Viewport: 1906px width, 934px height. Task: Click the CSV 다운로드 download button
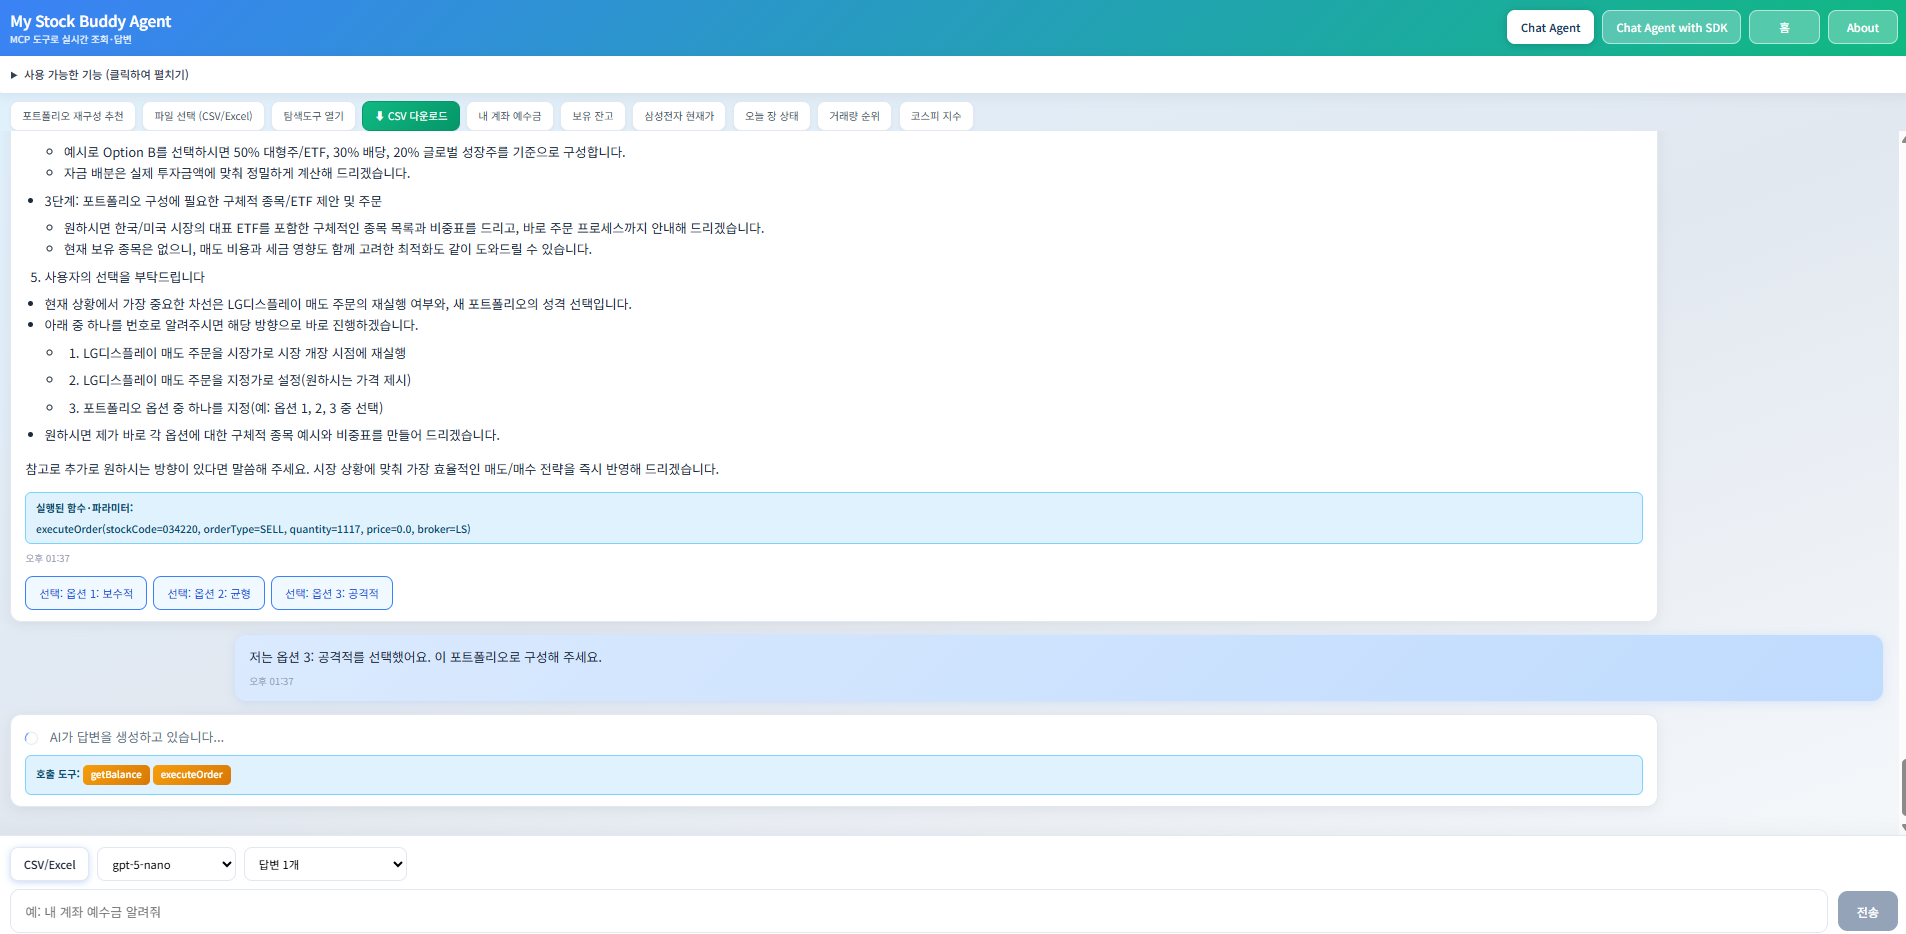click(410, 116)
